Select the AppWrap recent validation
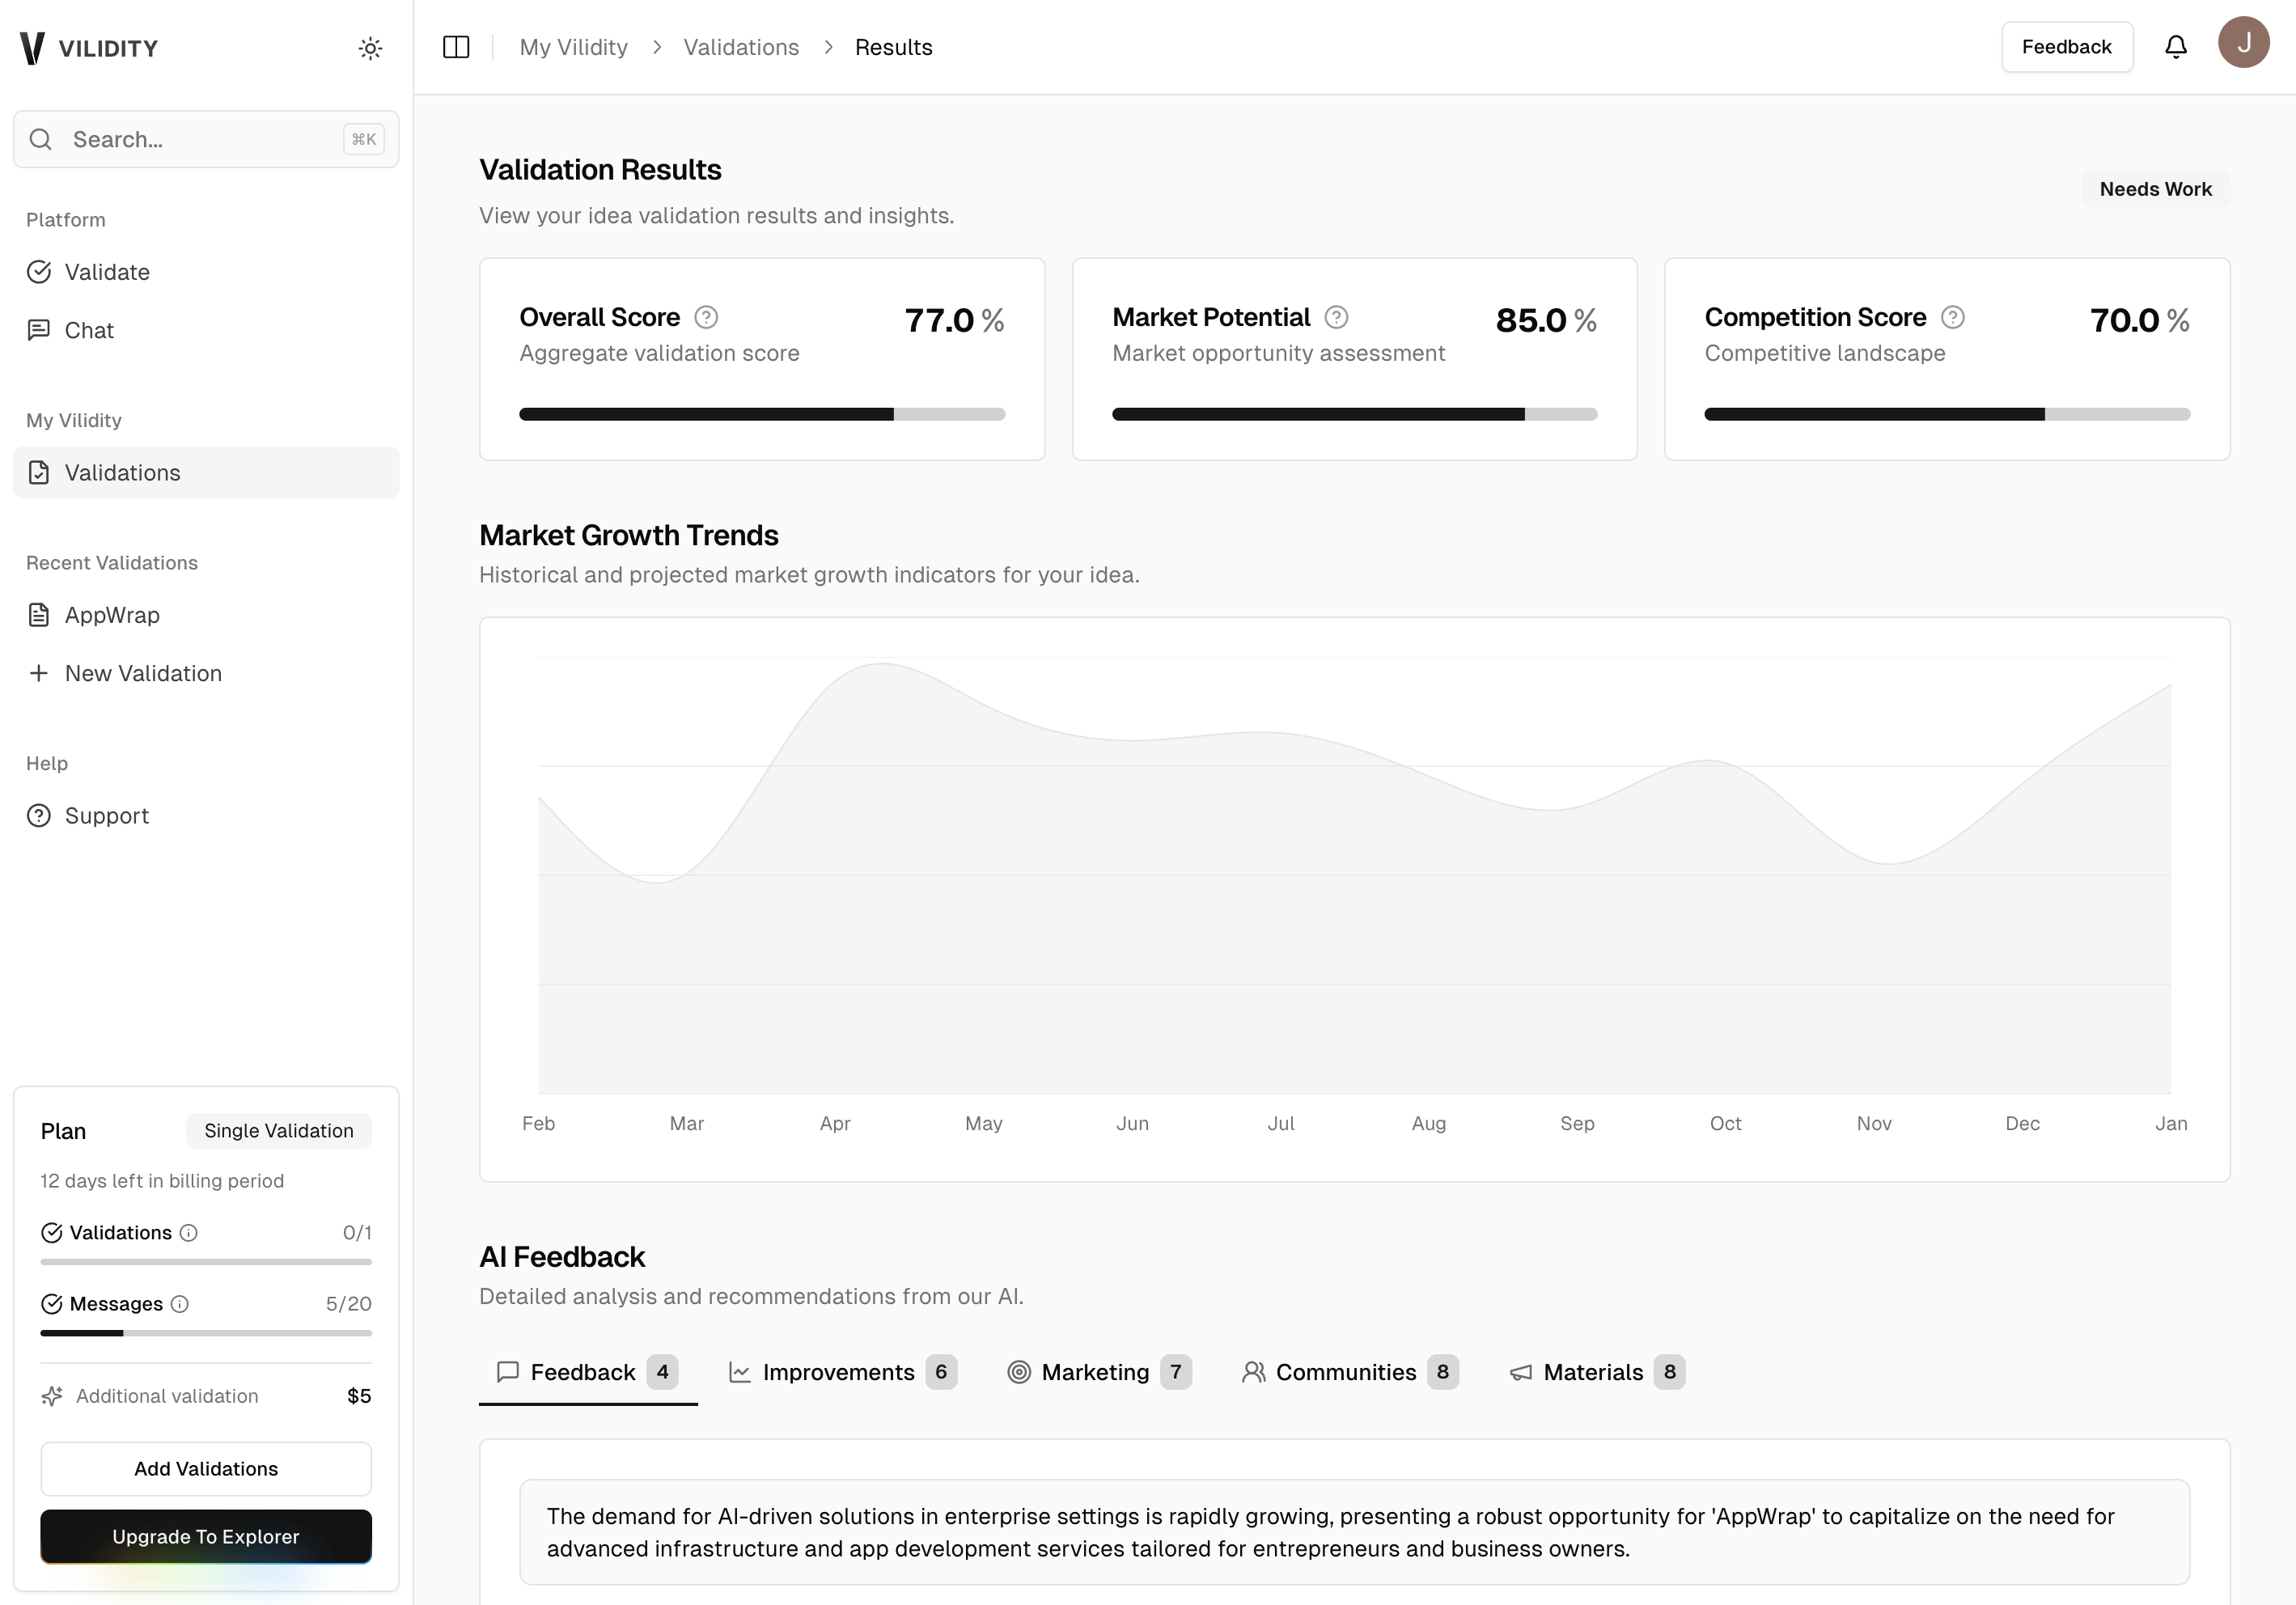 coord(111,614)
